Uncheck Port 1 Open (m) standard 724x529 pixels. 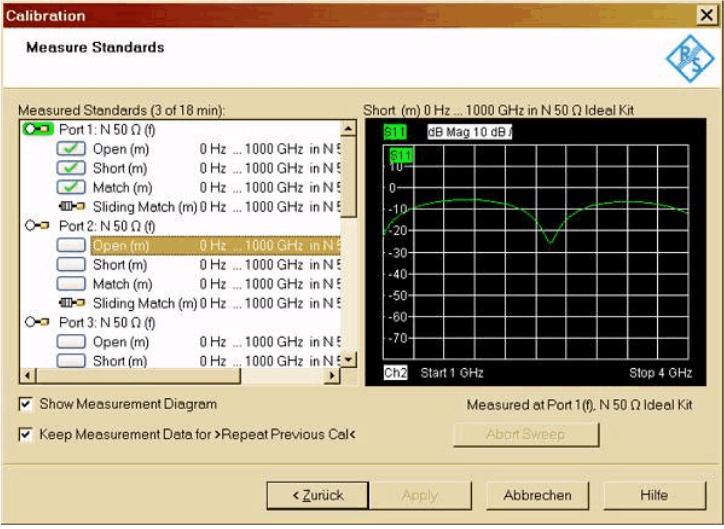71,150
